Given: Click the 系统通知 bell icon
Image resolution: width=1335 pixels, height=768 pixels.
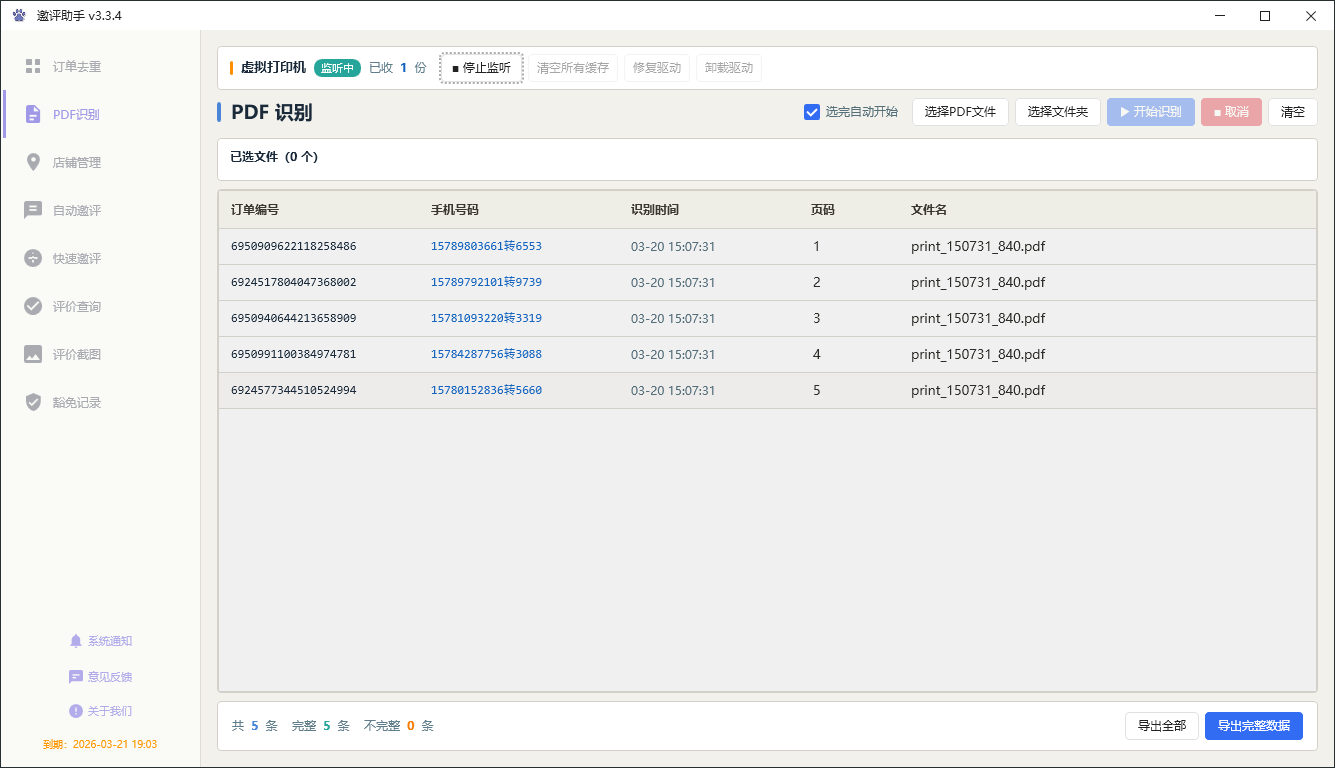Looking at the screenshot, I should [x=76, y=641].
